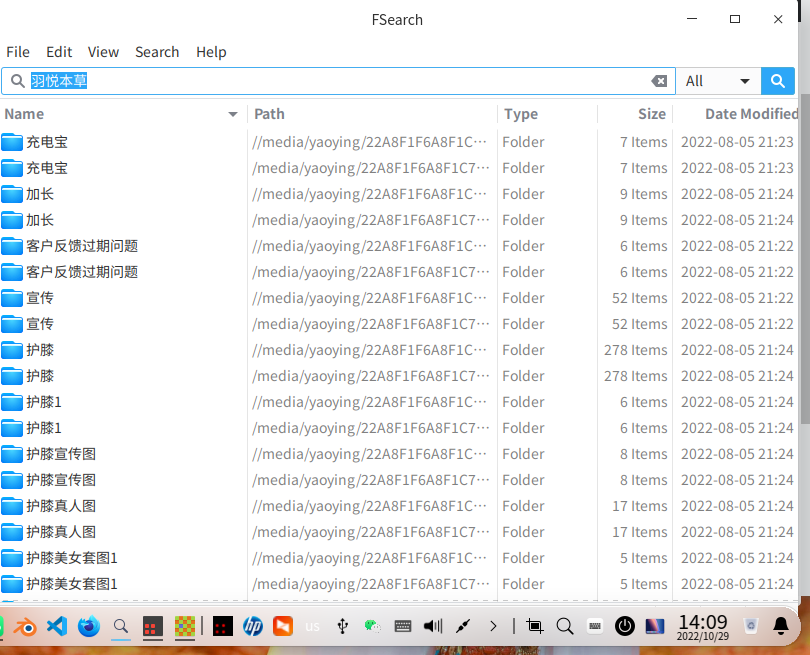Clear the search text with the backspace icon

tap(659, 80)
